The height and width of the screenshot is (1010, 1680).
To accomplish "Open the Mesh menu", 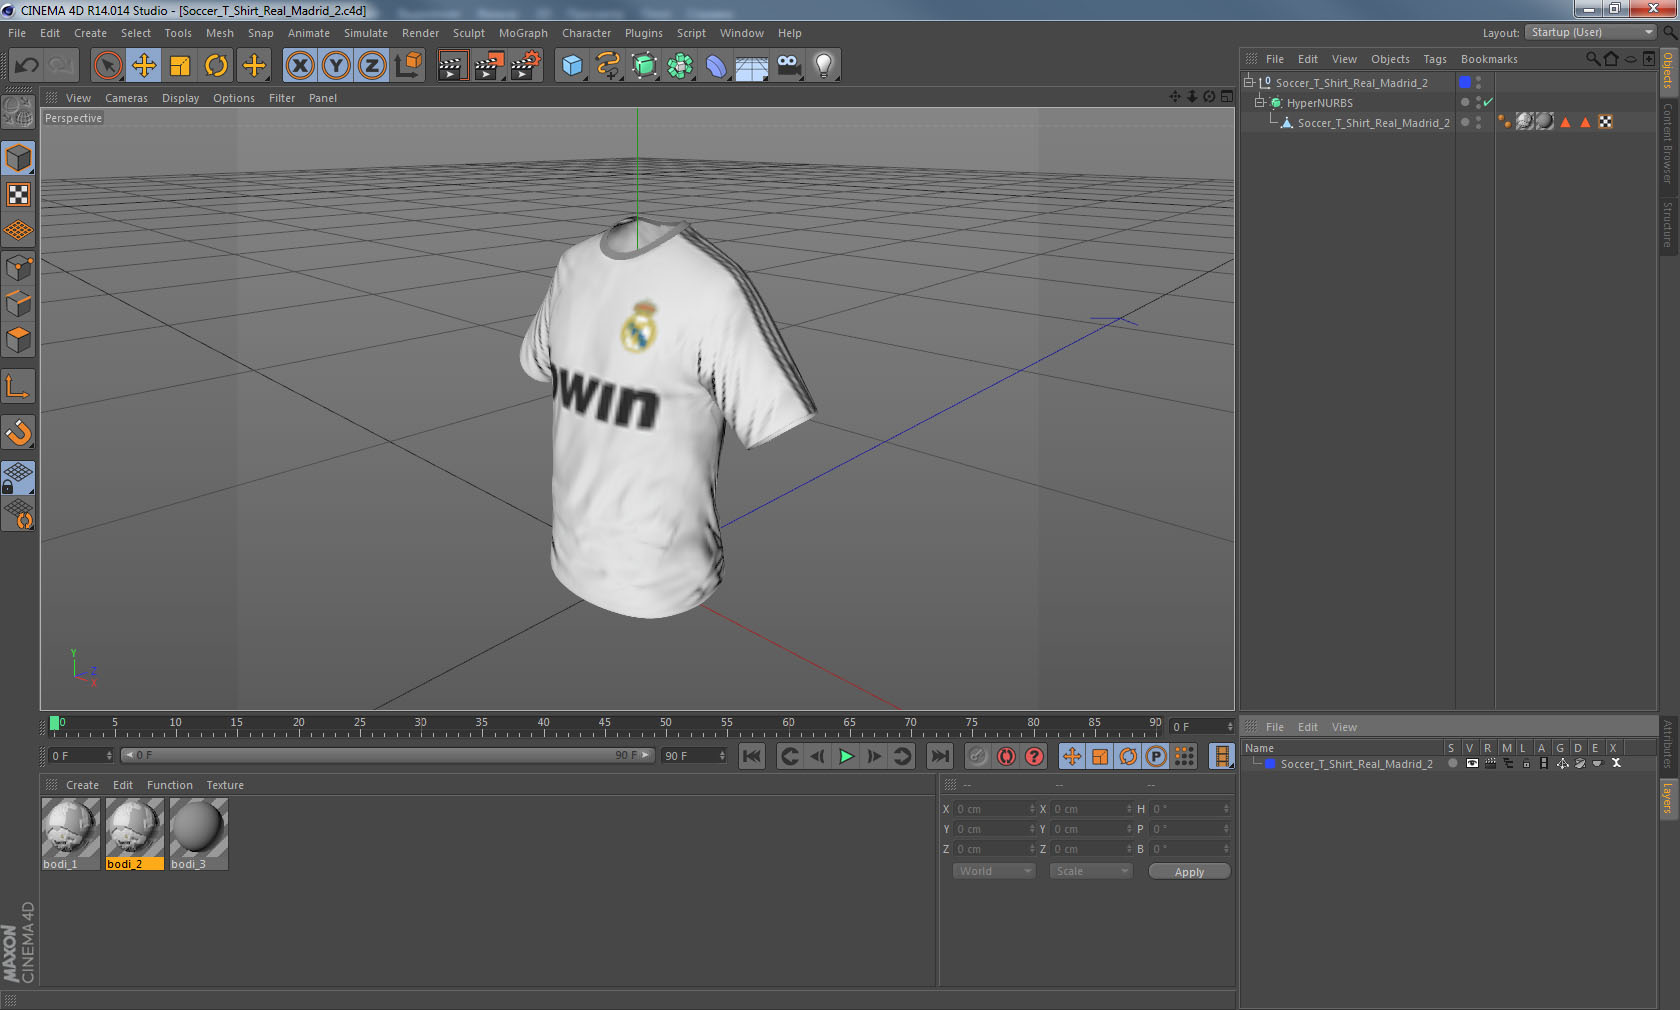I will coord(220,33).
